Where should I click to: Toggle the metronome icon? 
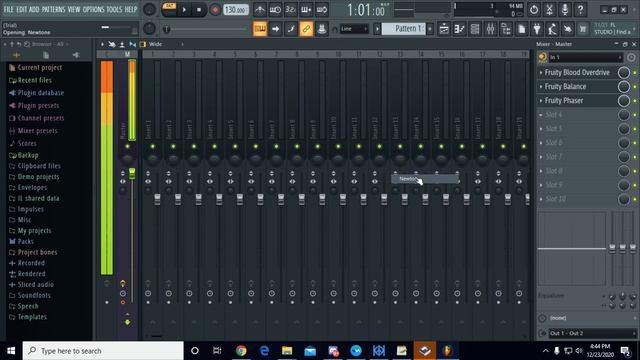click(x=260, y=9)
